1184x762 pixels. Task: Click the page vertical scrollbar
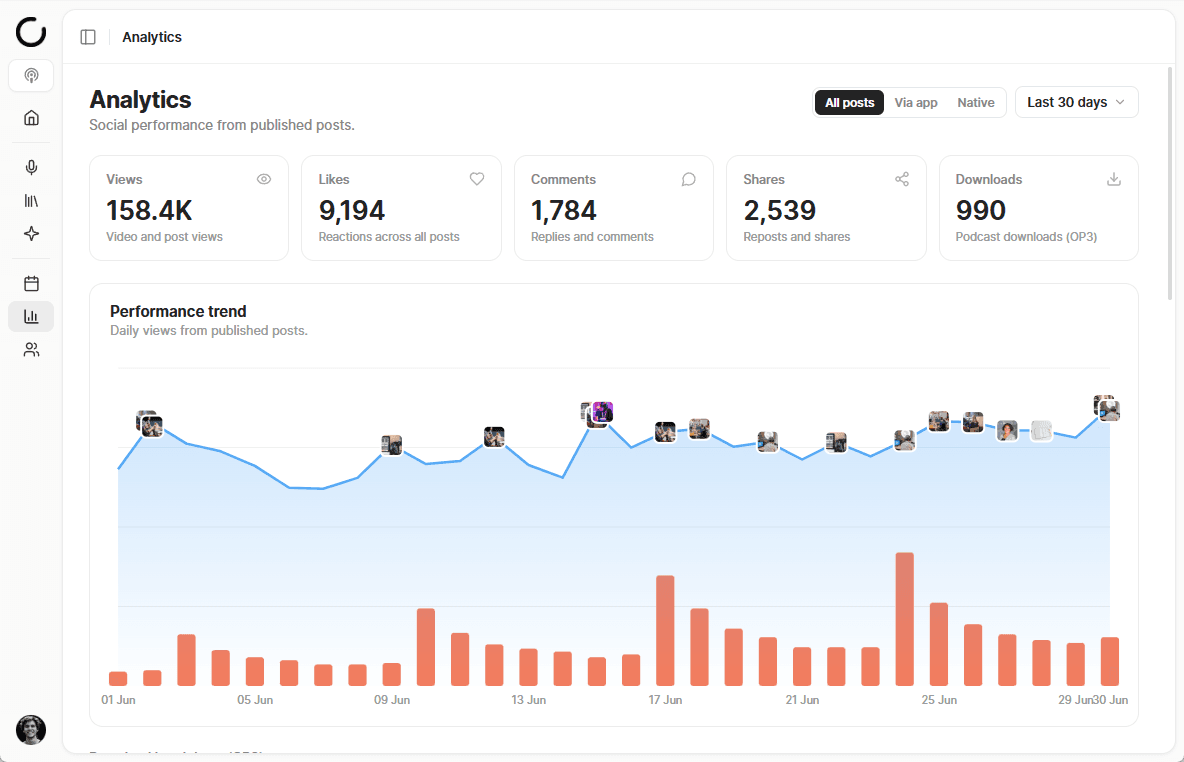coord(1170,185)
